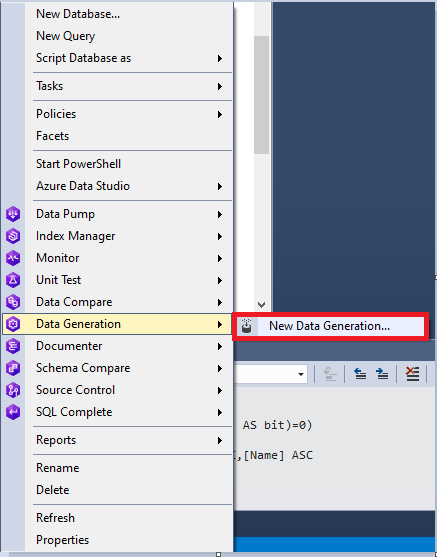Select New Data Generation... submenu item
Screen dimensions: 437x557
329,326
